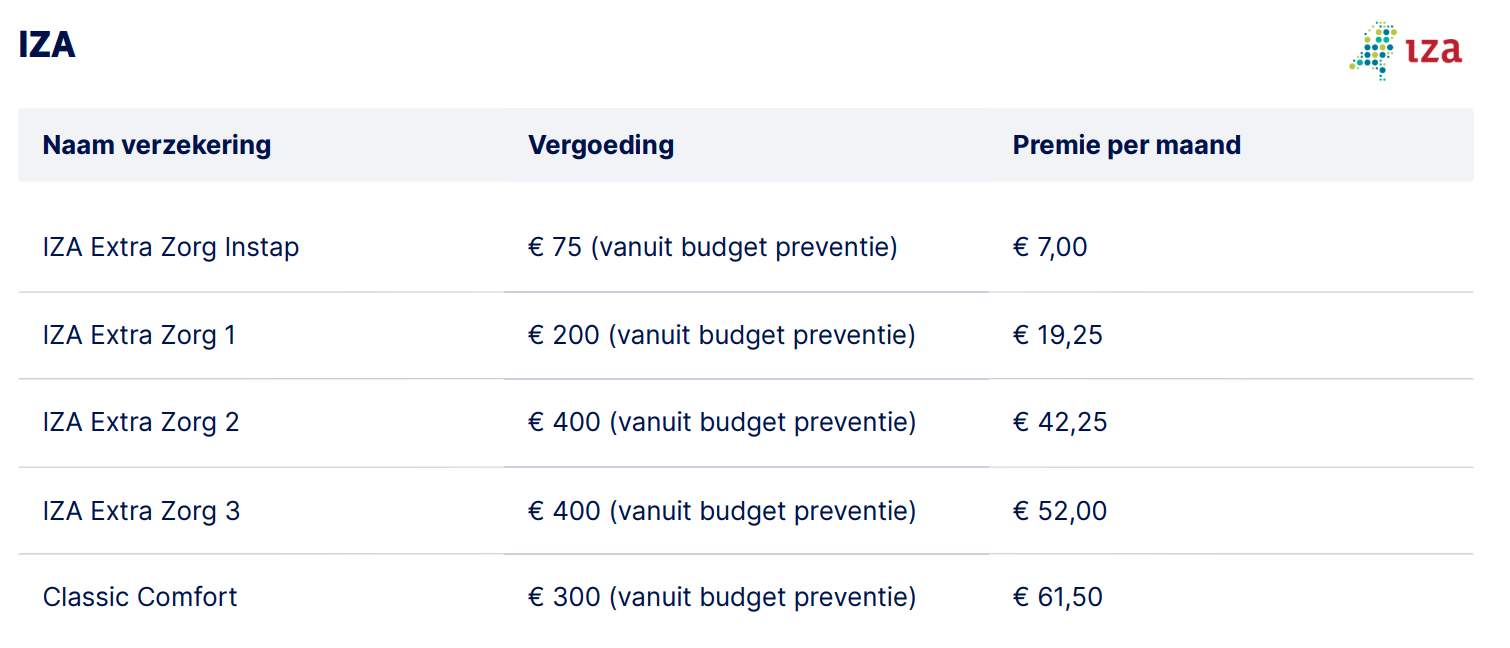Click the € 42,25 monthly premium

click(1060, 422)
